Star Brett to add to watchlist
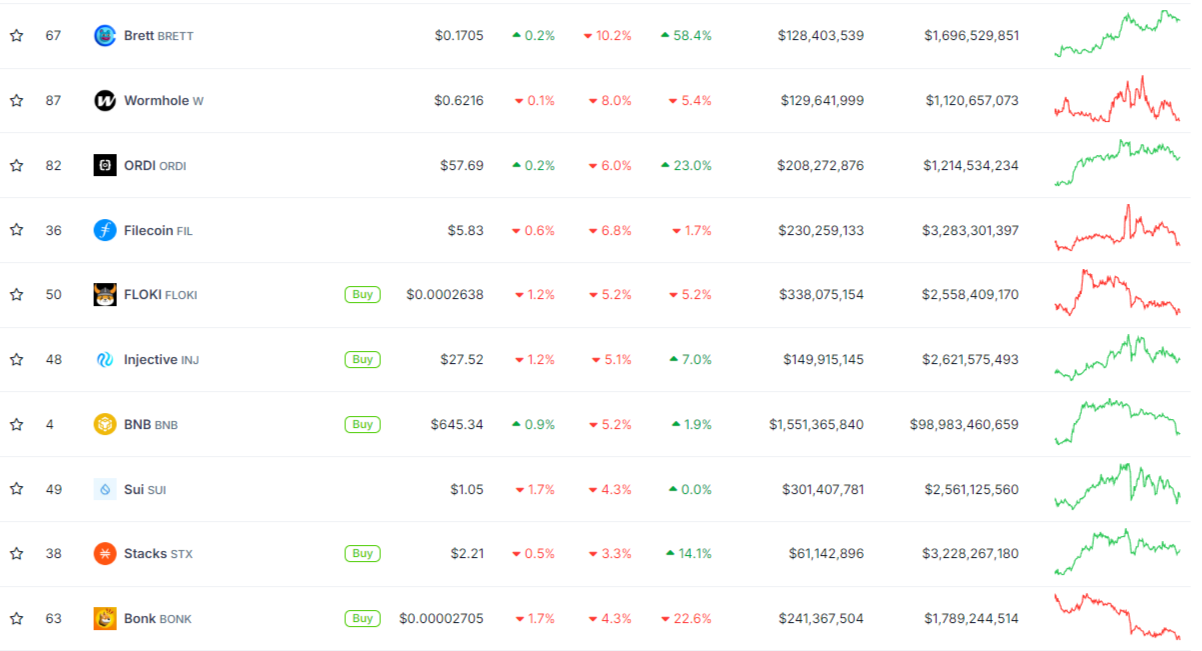The height and width of the screenshot is (651, 1202). [x=16, y=36]
